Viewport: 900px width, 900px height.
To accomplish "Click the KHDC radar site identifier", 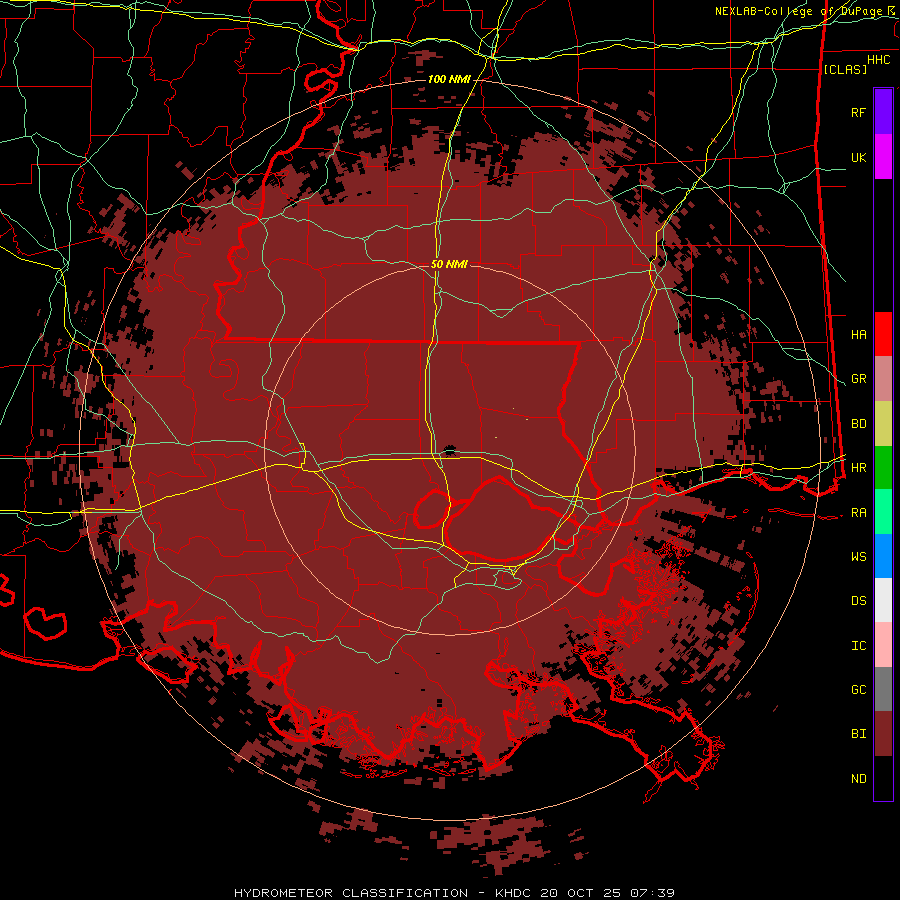I will coord(514,893).
